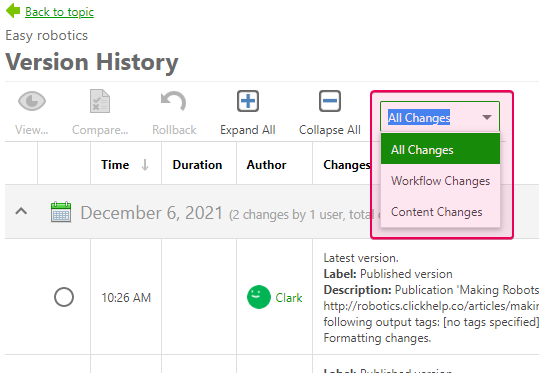539x373 pixels.
Task: Click the Time sort arrow
Action: click(x=145, y=165)
